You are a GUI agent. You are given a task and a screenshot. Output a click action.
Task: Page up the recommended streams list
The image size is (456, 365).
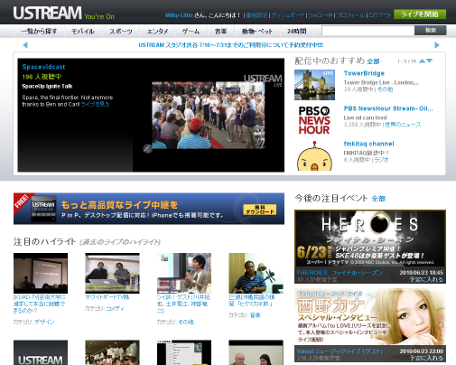click(x=422, y=61)
